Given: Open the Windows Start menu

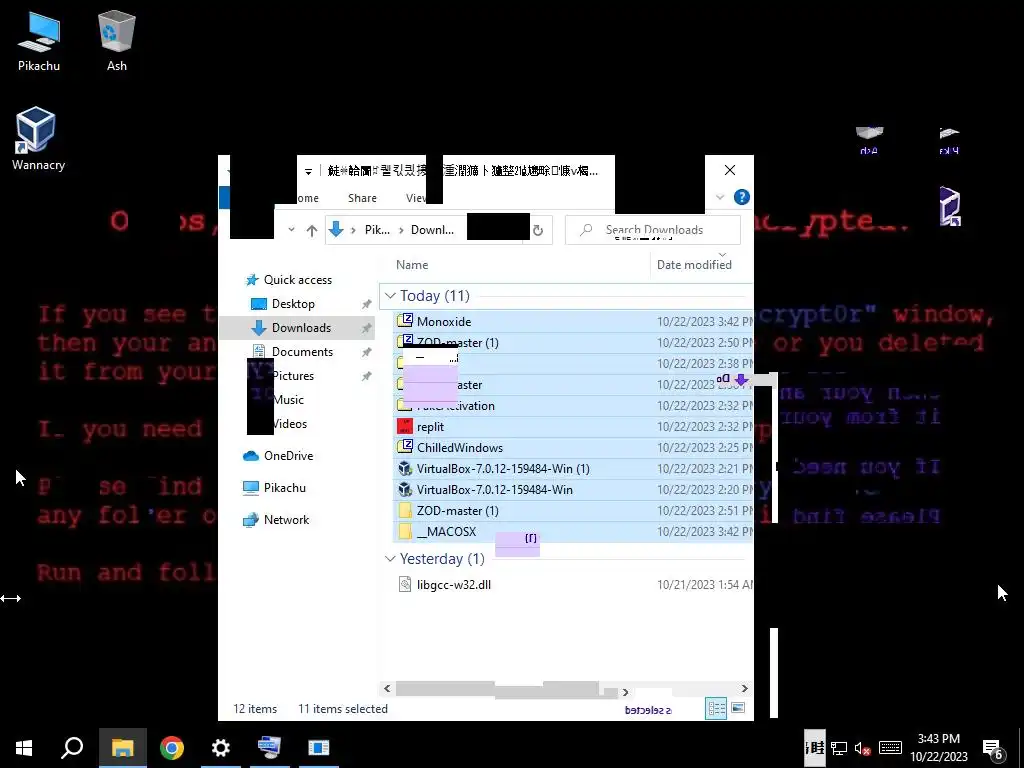Looking at the screenshot, I should pos(24,748).
